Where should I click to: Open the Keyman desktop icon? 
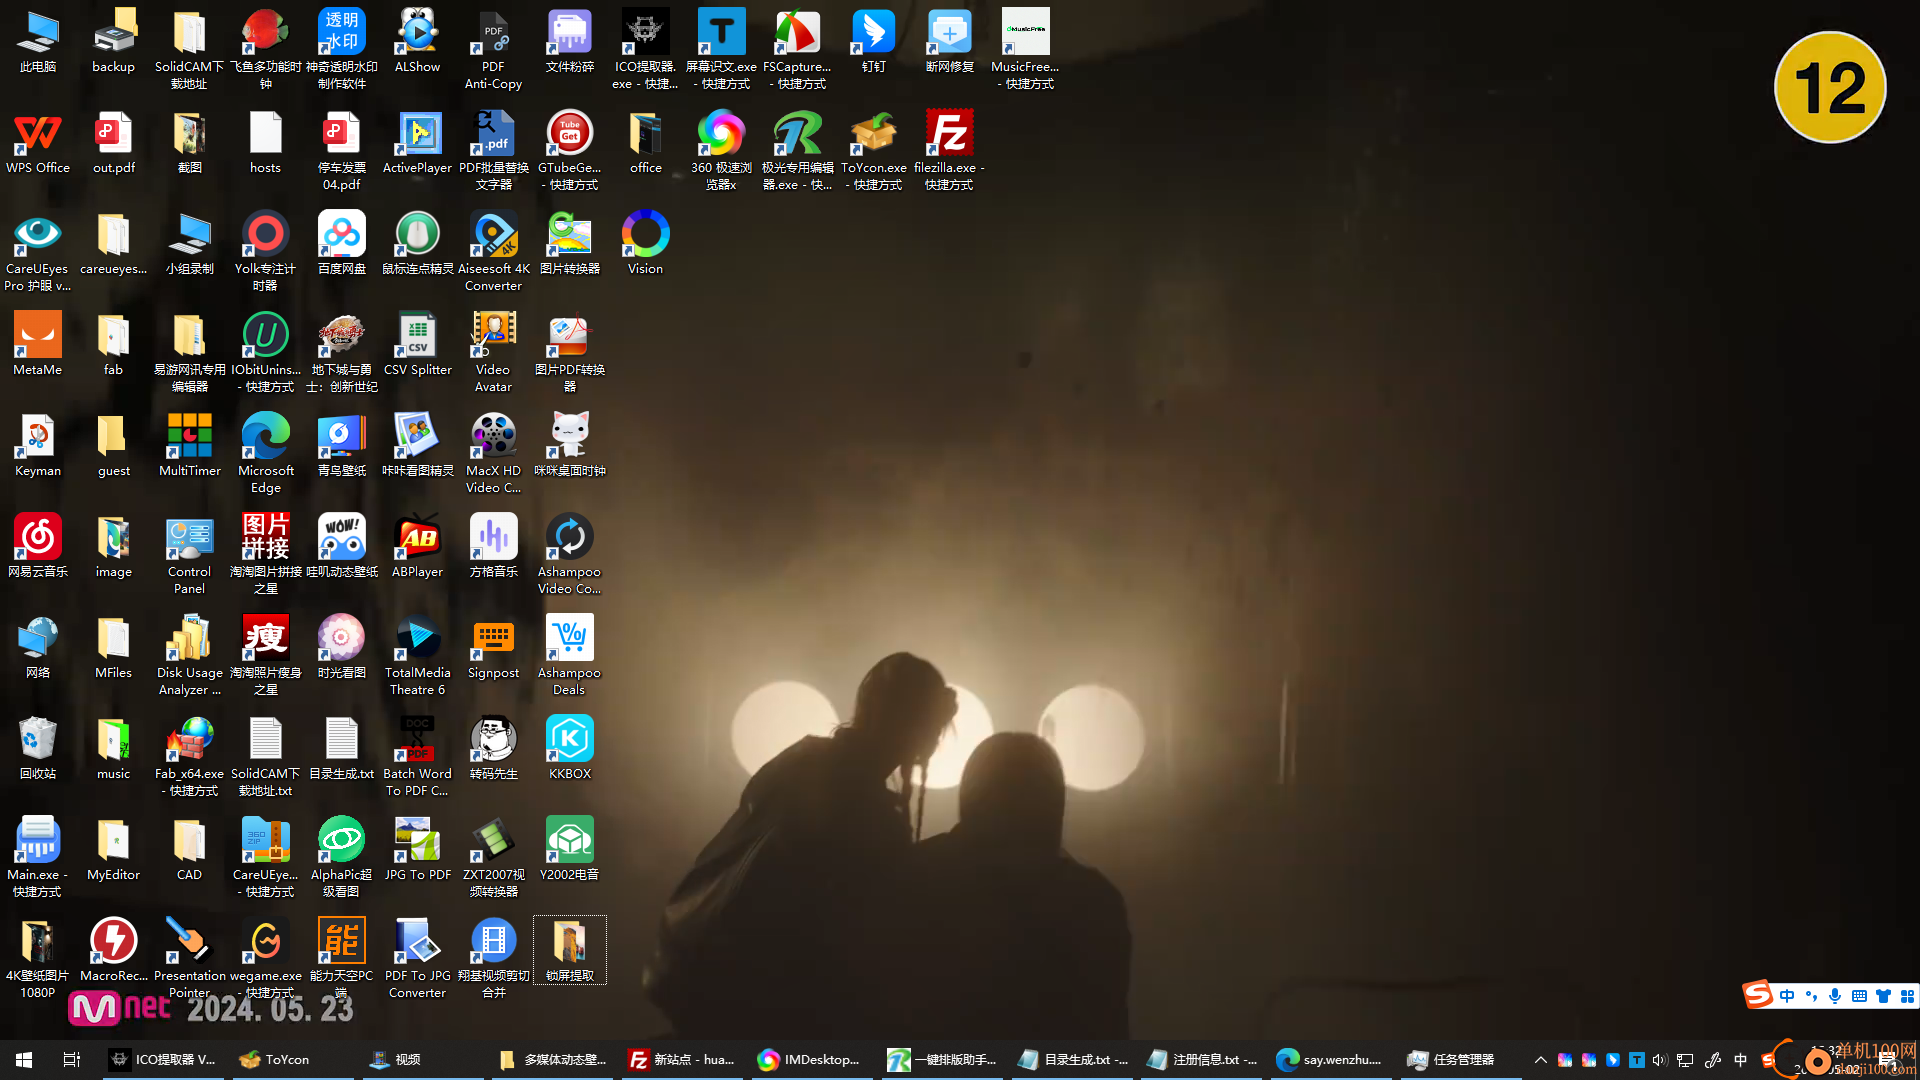point(38,446)
